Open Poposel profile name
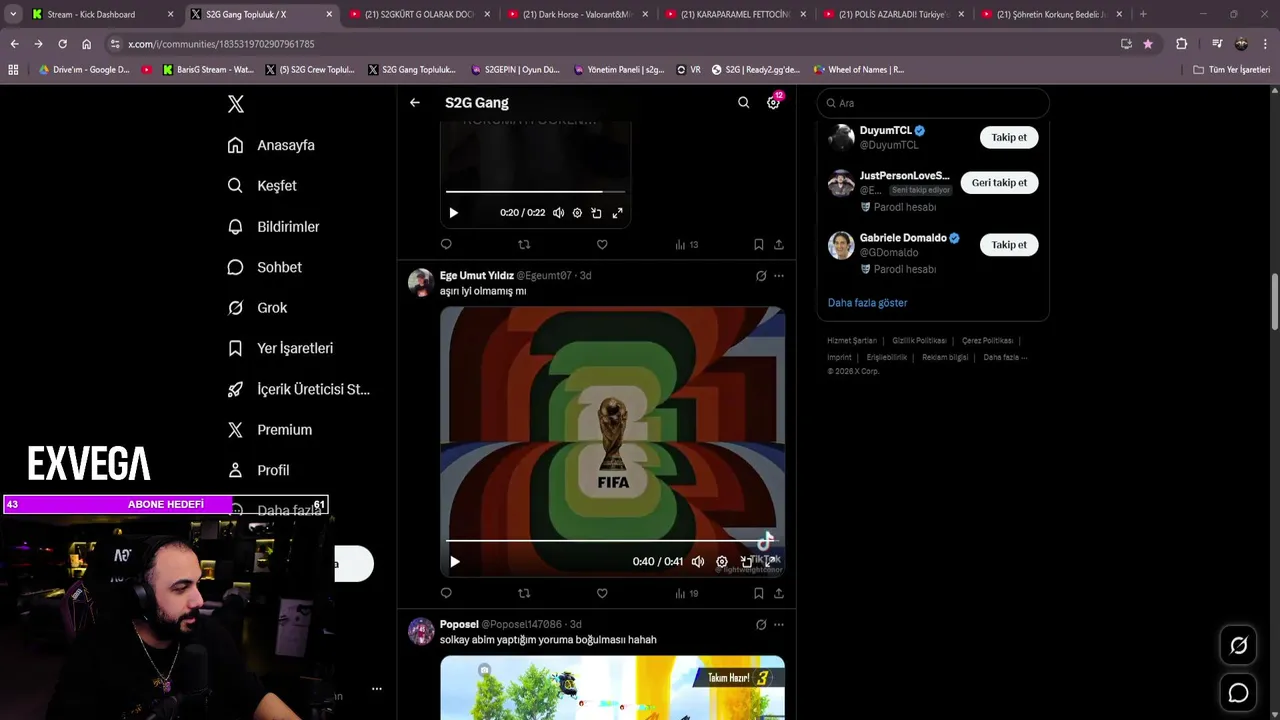1280x720 pixels. click(459, 624)
